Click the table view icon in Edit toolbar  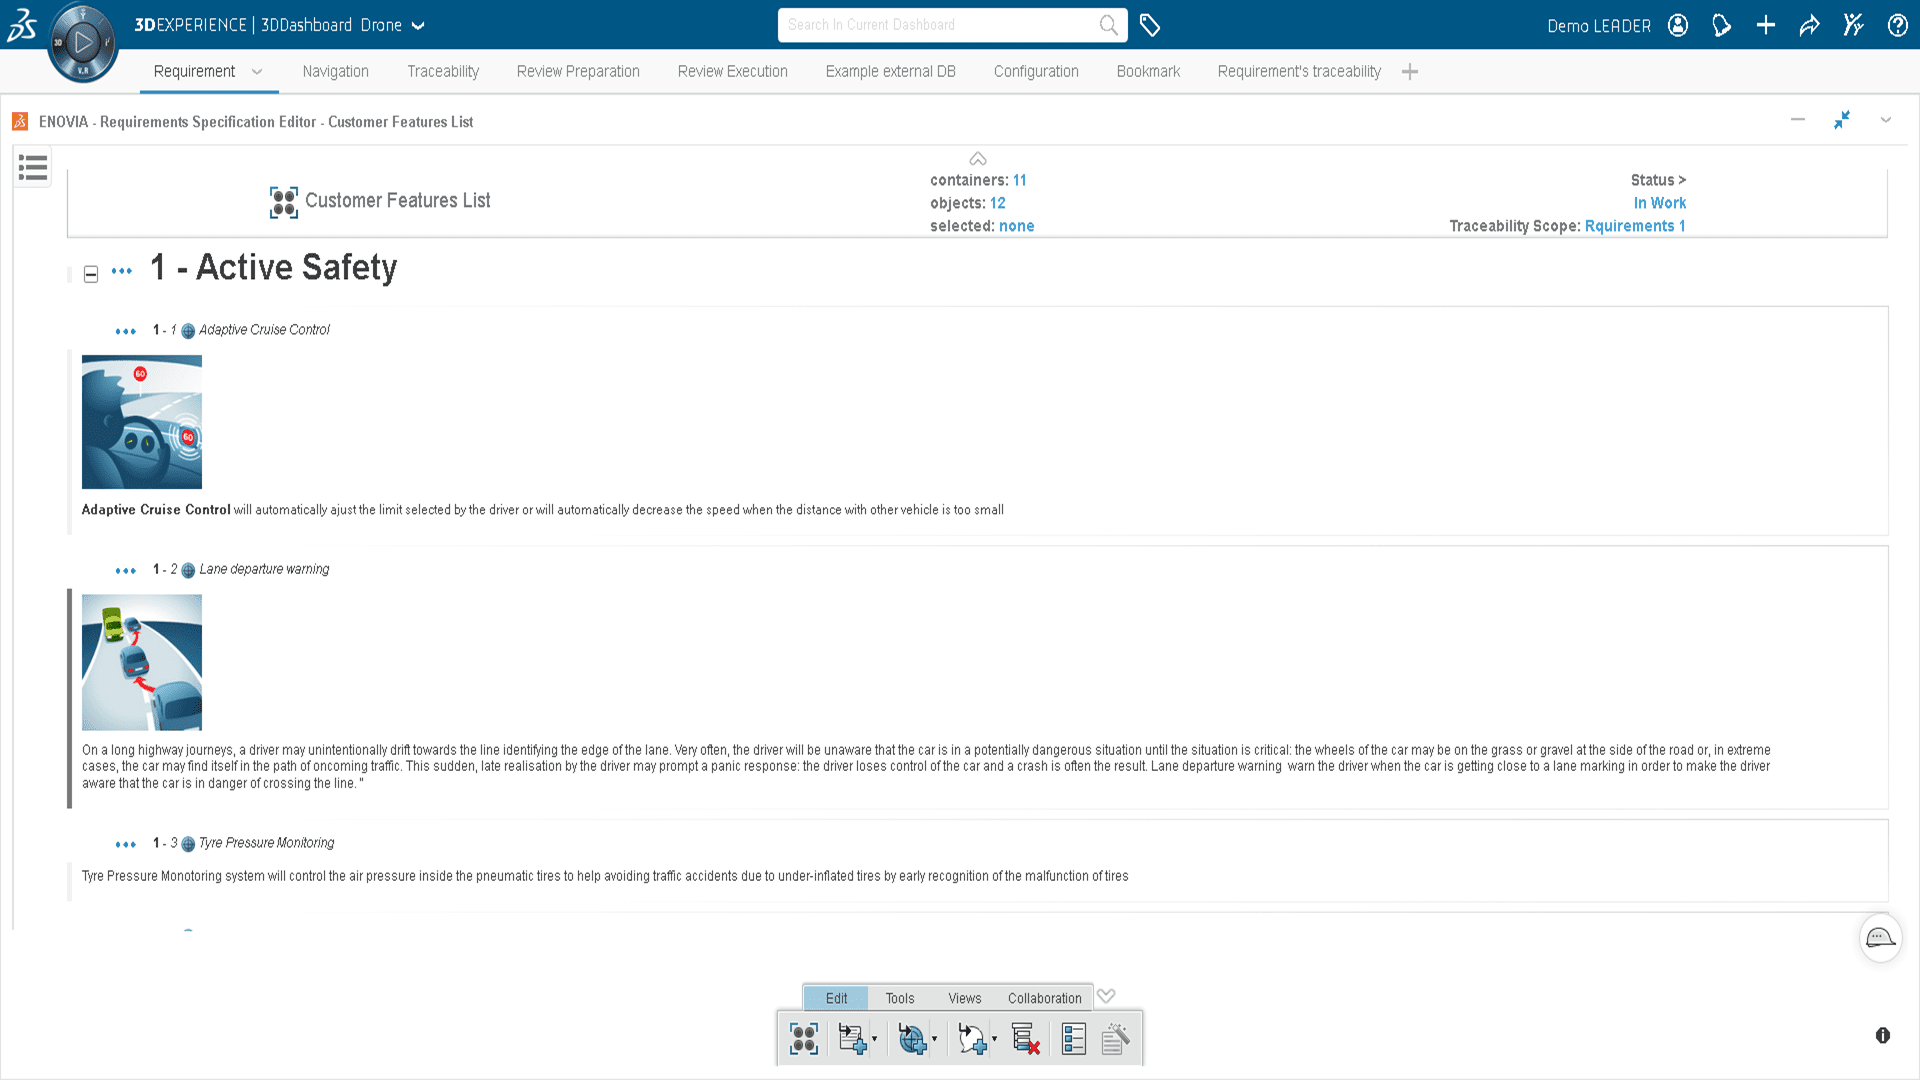[1073, 1039]
